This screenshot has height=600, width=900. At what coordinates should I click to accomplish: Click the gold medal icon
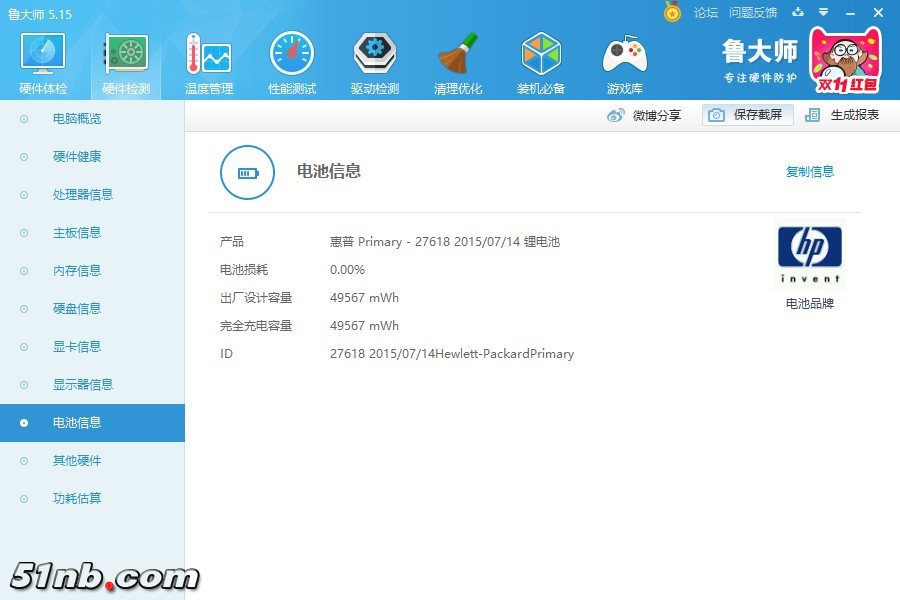672,12
